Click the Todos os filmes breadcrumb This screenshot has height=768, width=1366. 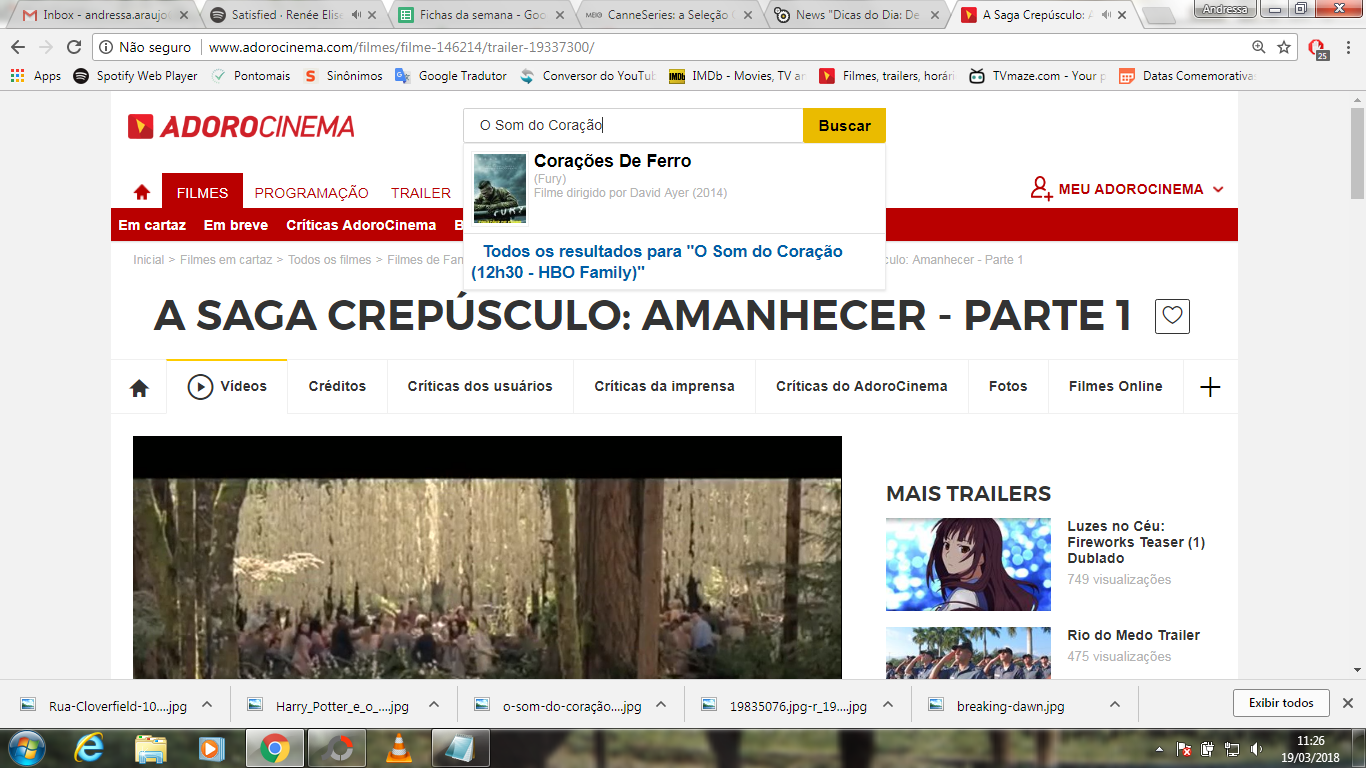tap(329, 260)
